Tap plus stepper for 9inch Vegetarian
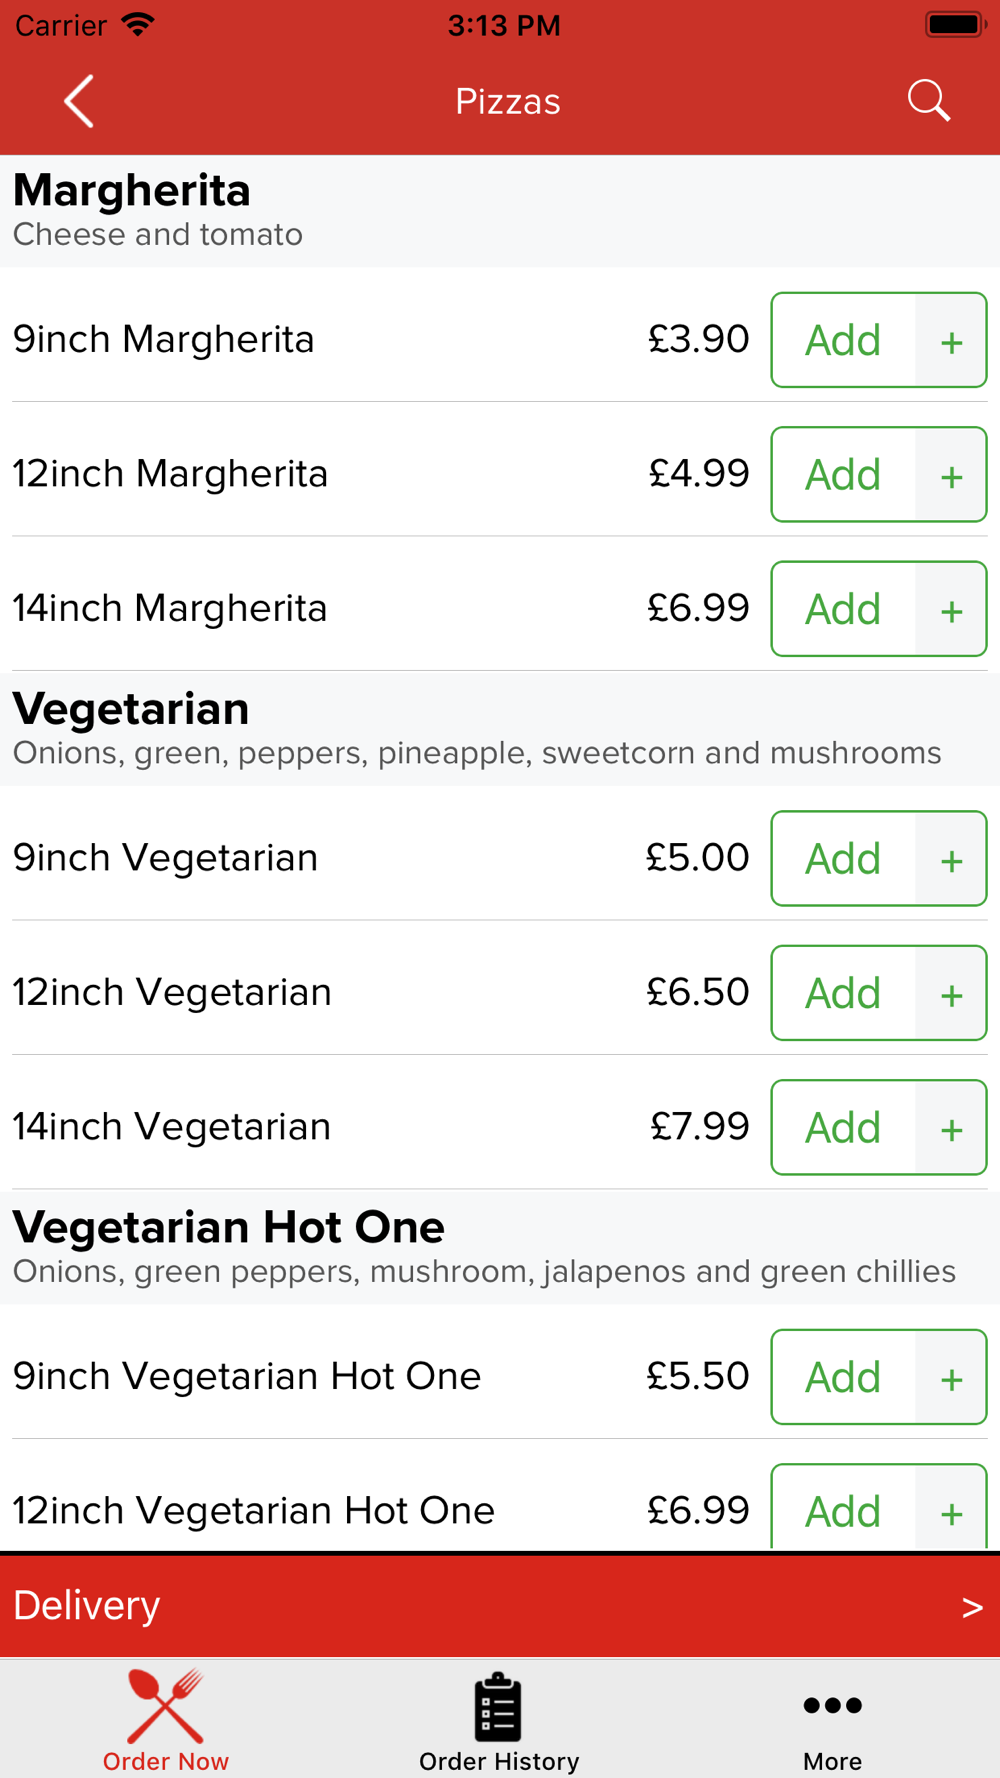The image size is (1000, 1778). click(x=951, y=859)
